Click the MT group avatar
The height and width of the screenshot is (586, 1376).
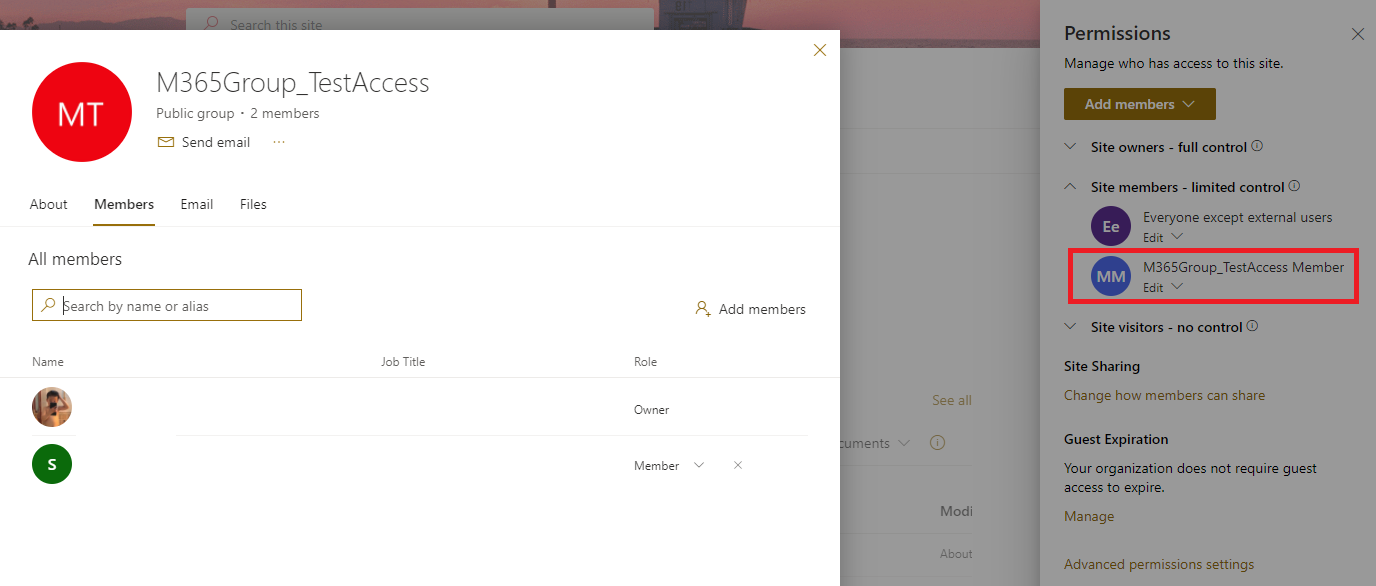82,112
